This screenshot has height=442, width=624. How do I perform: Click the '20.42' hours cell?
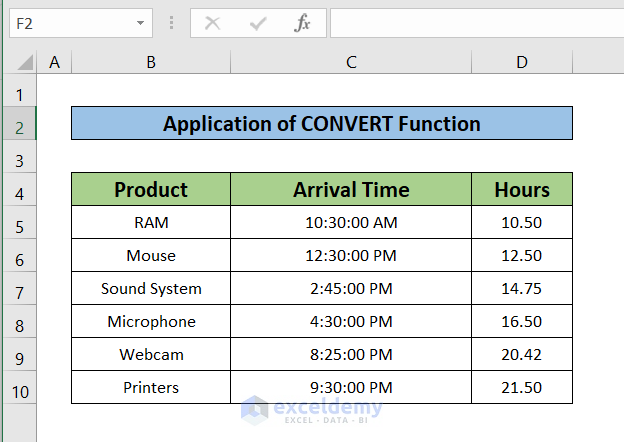point(522,354)
